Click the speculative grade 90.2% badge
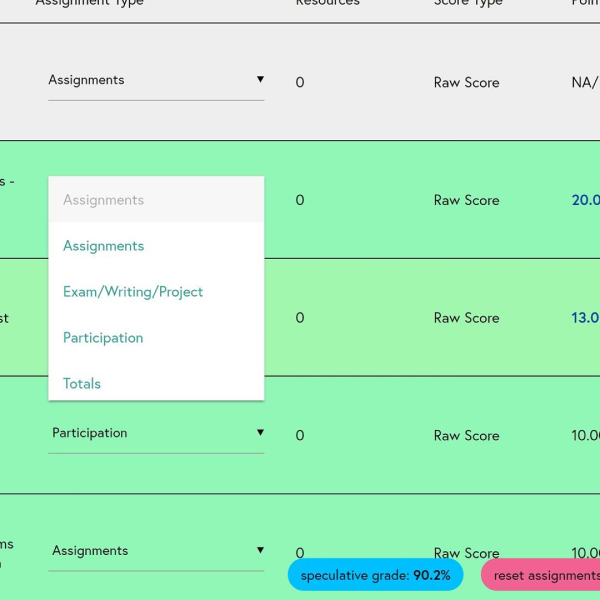The width and height of the screenshot is (600, 600). 375,575
